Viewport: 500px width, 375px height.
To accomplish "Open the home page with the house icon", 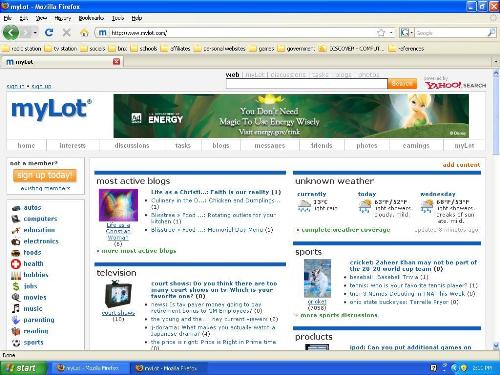I will (84, 32).
